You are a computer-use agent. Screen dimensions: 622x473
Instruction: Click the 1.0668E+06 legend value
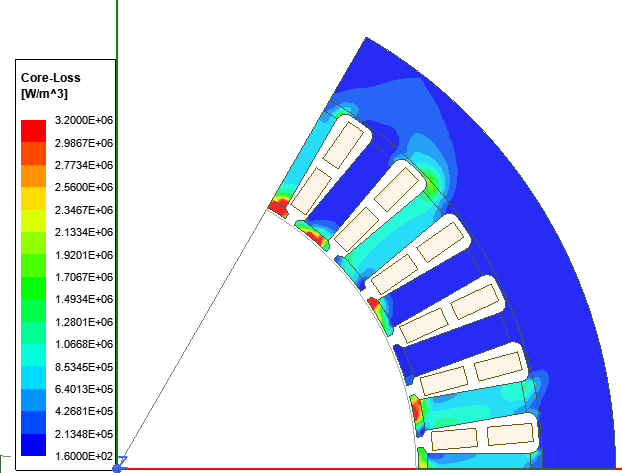click(x=84, y=344)
